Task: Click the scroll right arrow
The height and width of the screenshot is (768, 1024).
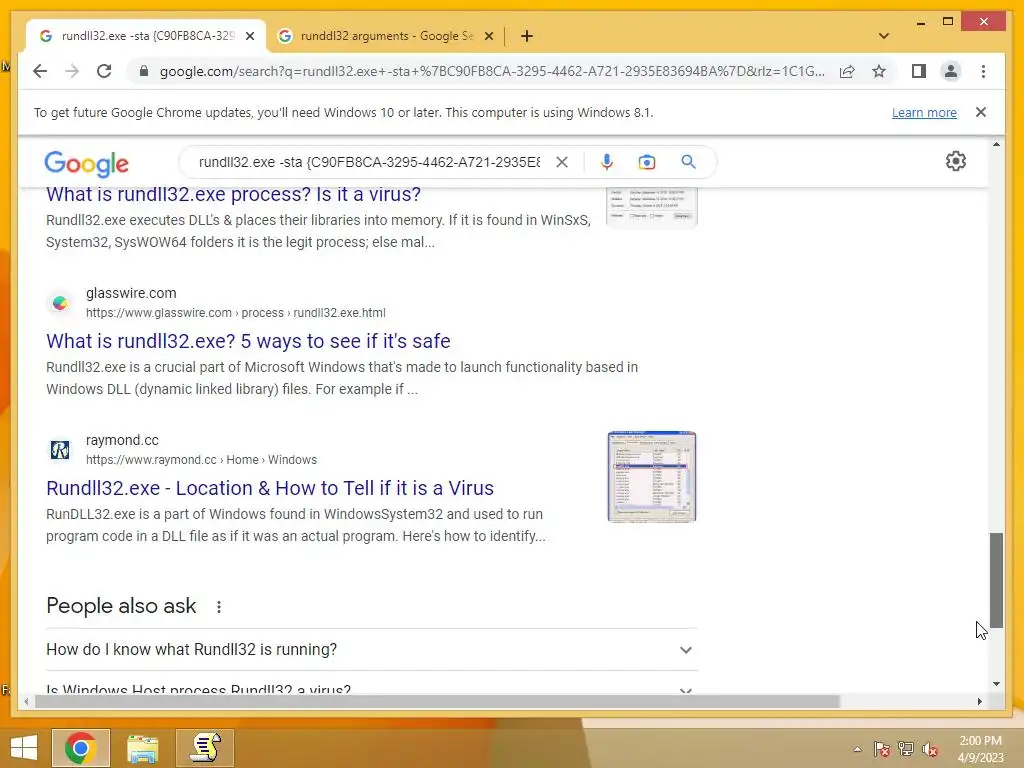Action: 979,701
